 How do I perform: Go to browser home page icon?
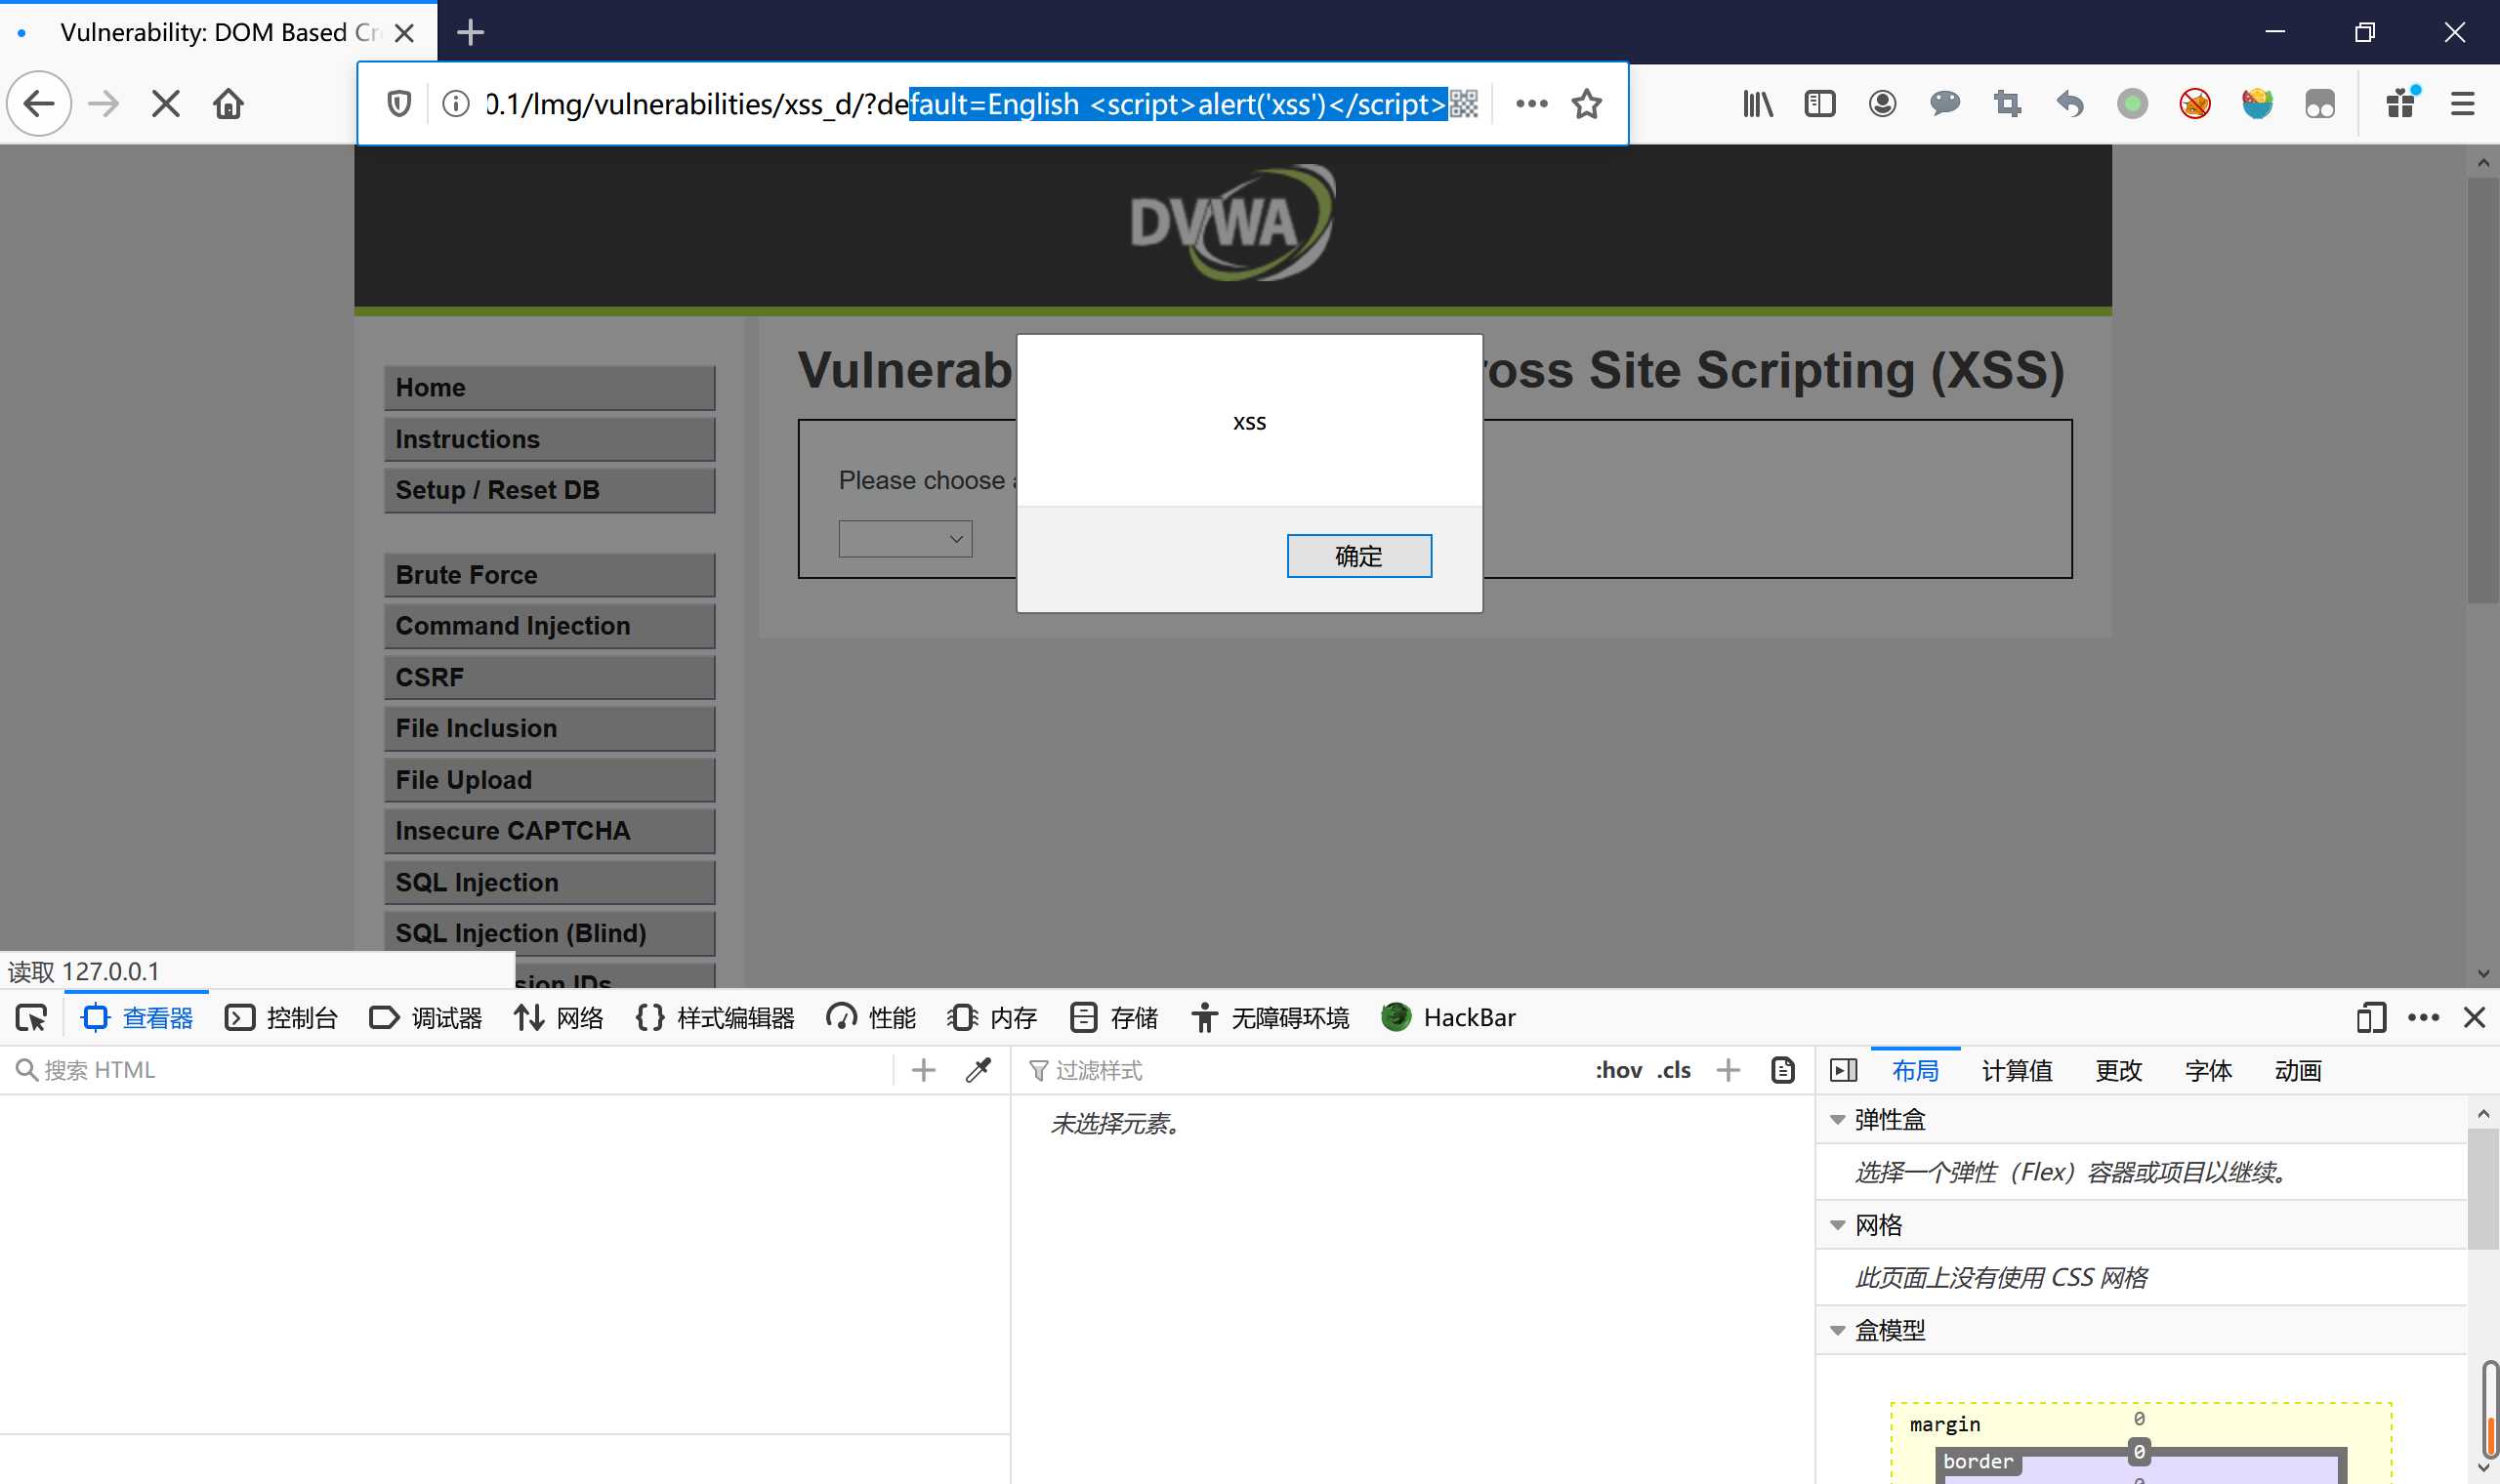[228, 104]
